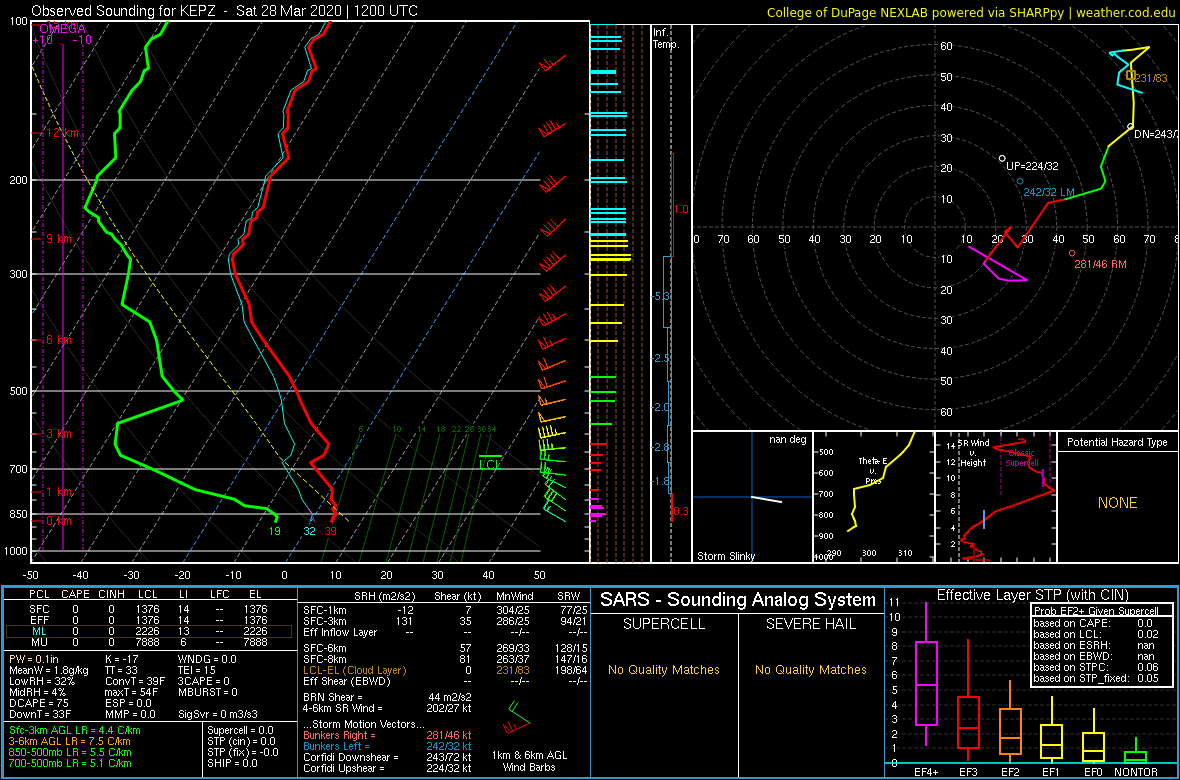The image size is (1180, 780).
Task: Click the orange EF2 box plot
Action: coord(1009,734)
